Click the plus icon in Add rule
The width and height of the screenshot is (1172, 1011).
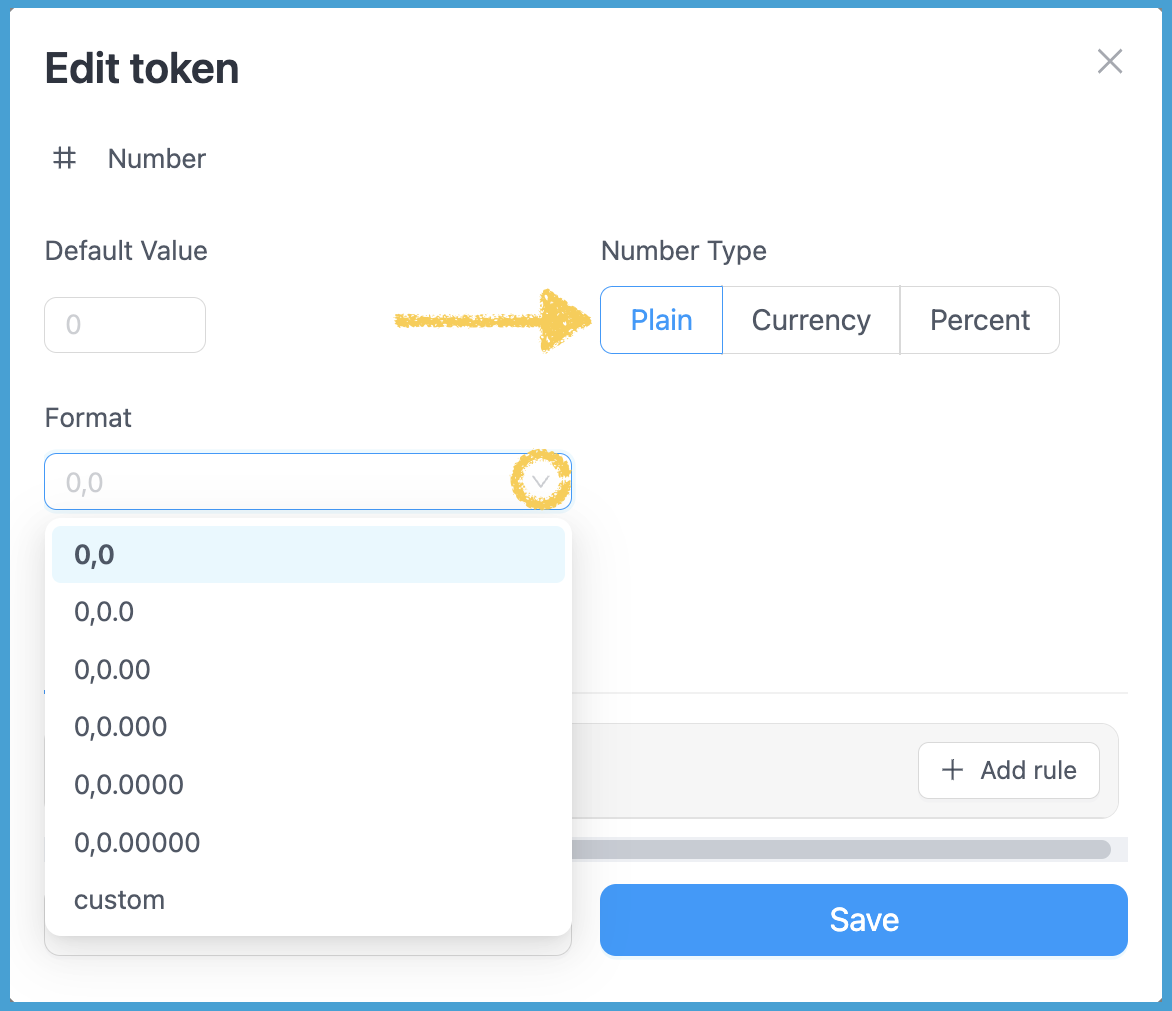point(953,770)
